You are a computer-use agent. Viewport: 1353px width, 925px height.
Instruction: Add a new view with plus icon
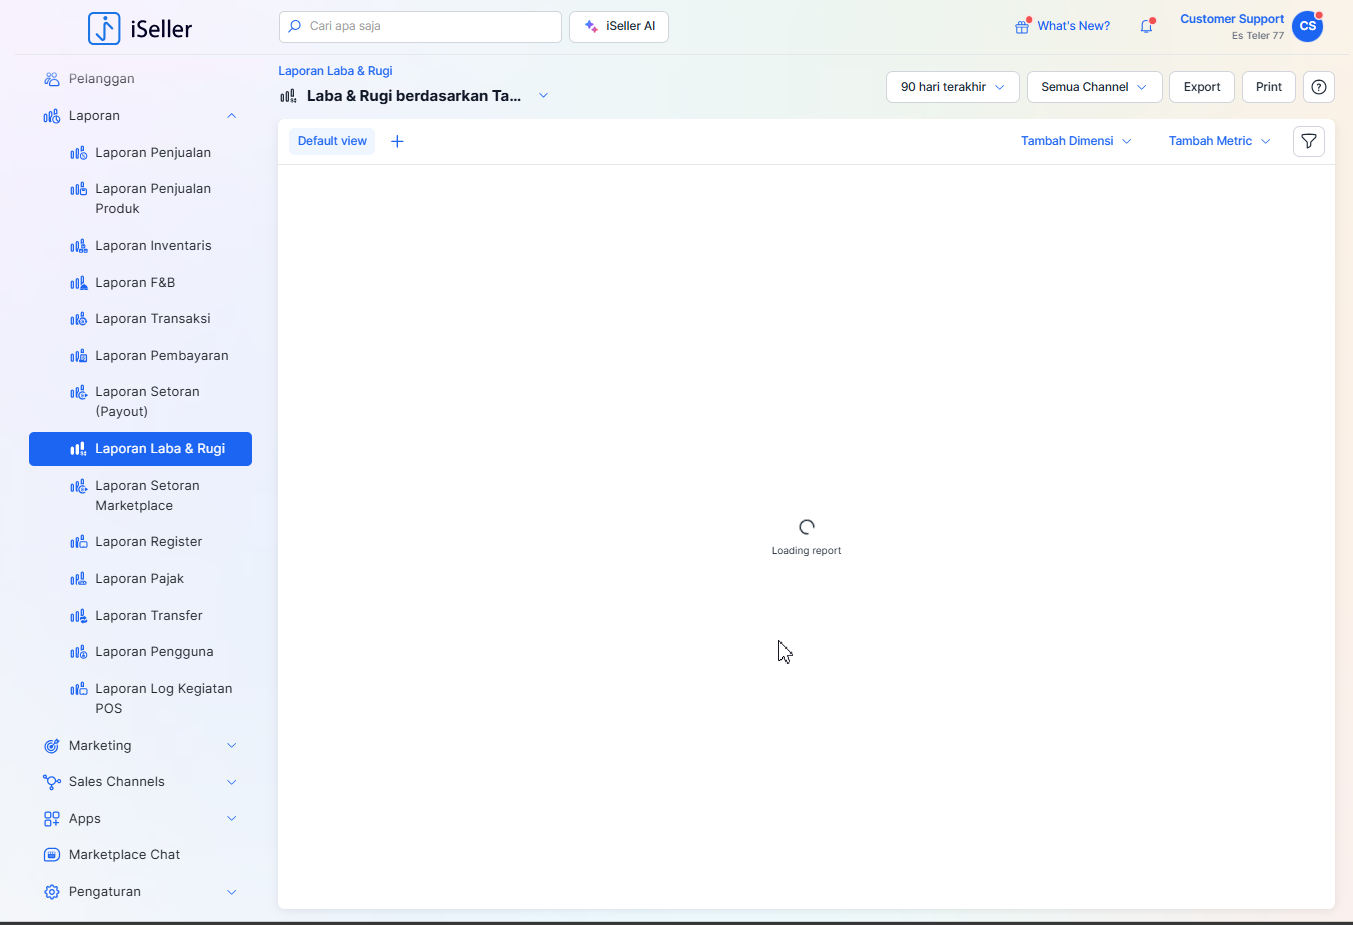[397, 141]
